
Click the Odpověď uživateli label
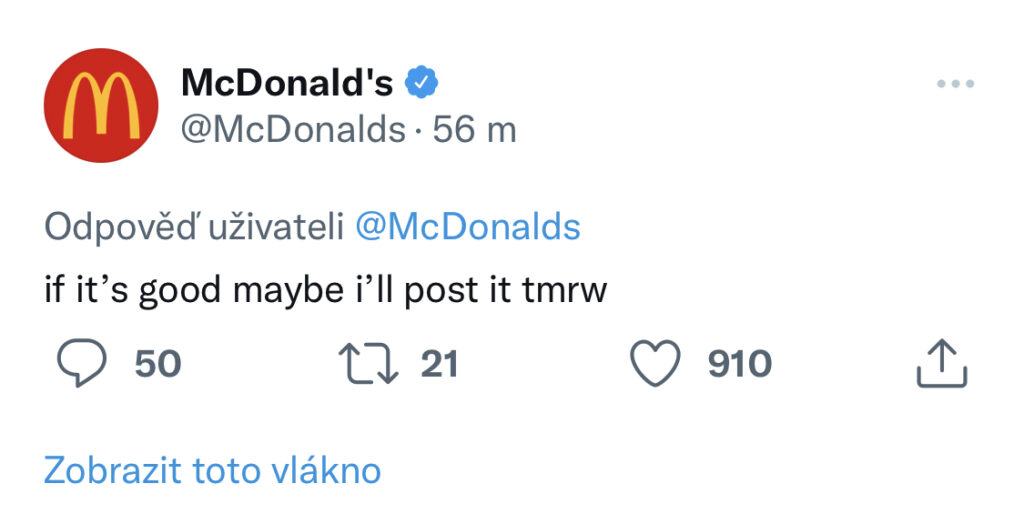point(194,227)
